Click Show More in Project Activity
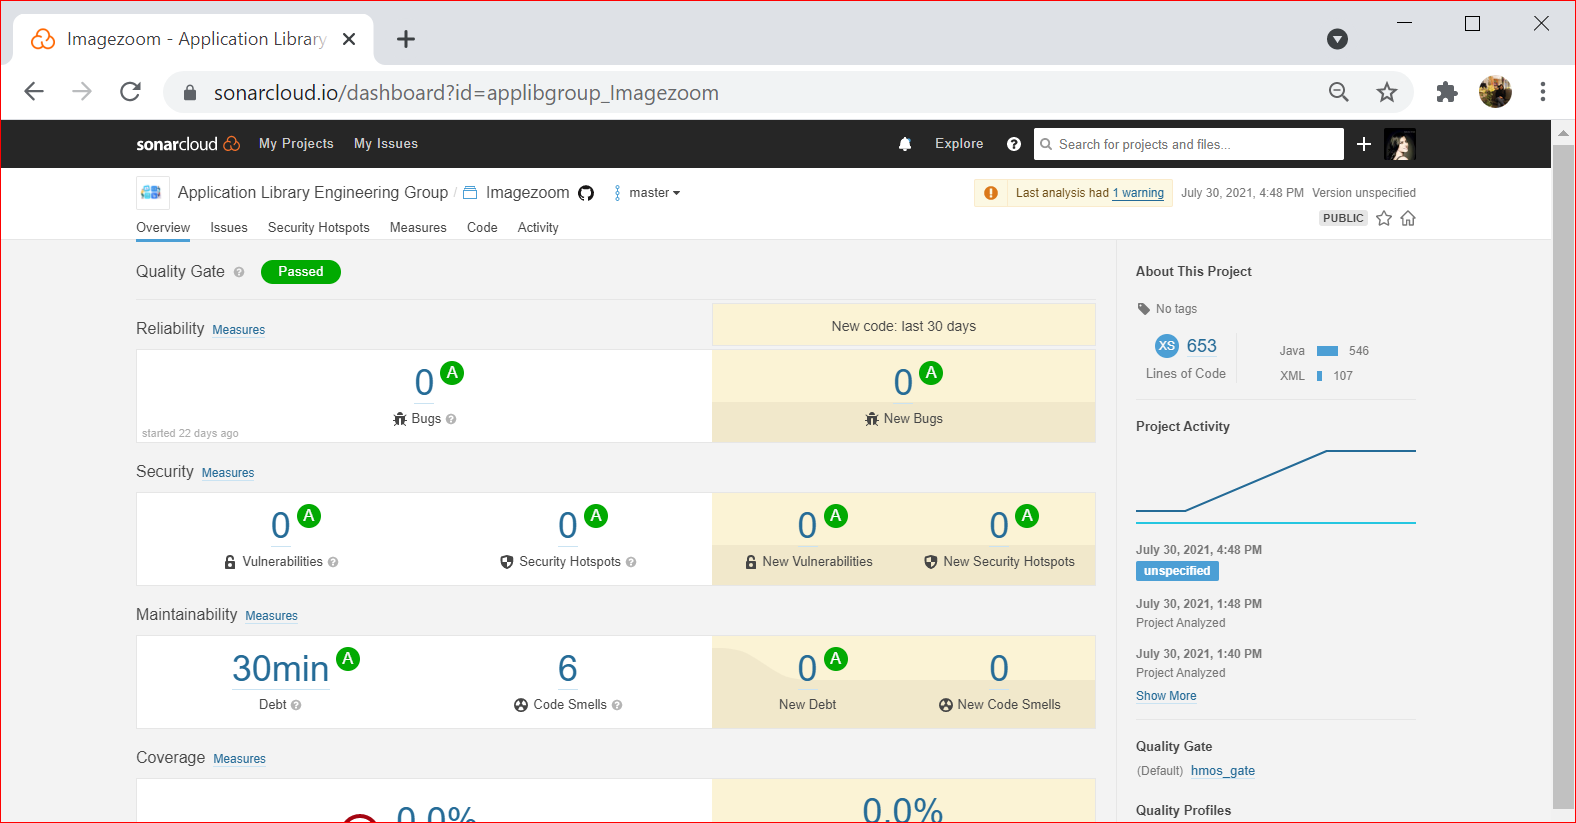Screen dimensions: 1576x823 [1166, 696]
